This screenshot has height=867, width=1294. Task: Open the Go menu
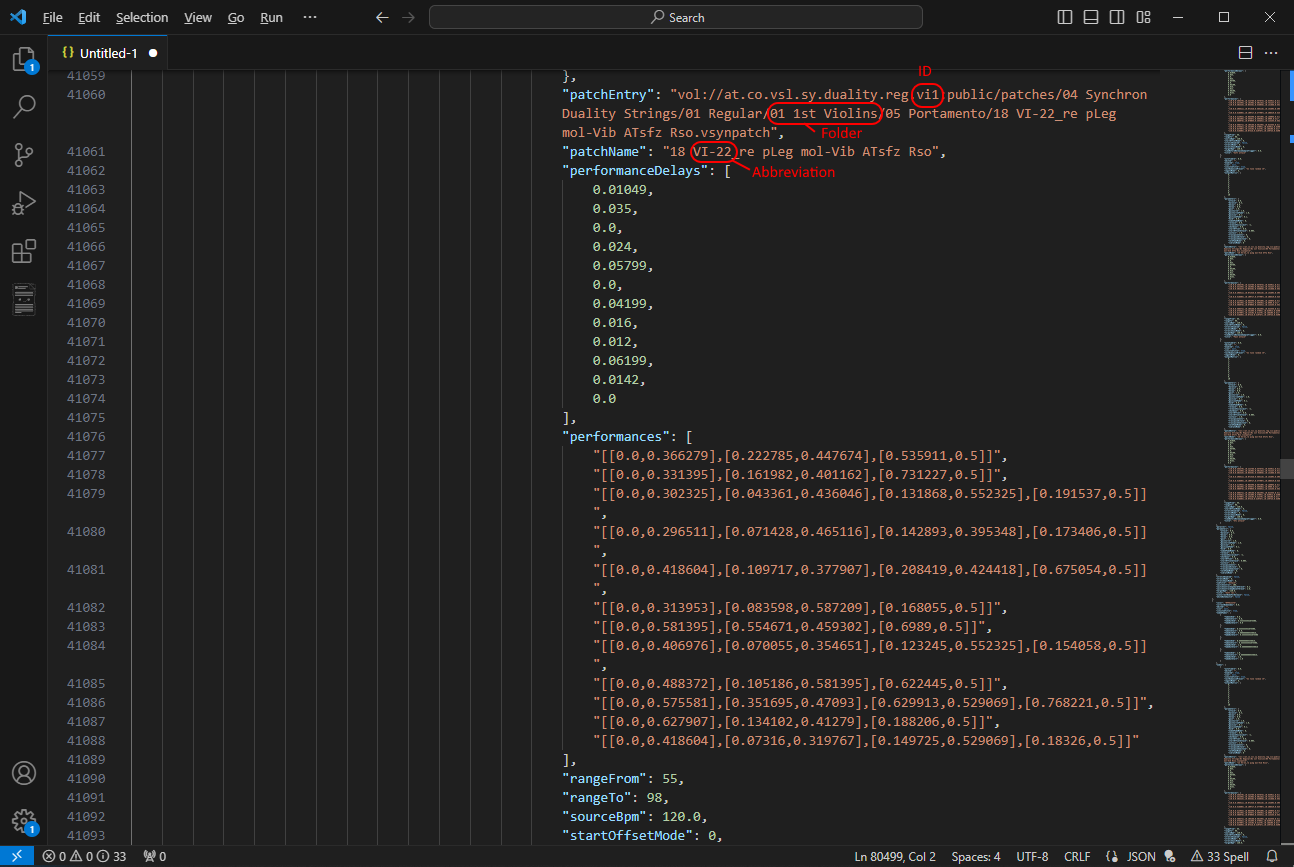click(x=236, y=18)
